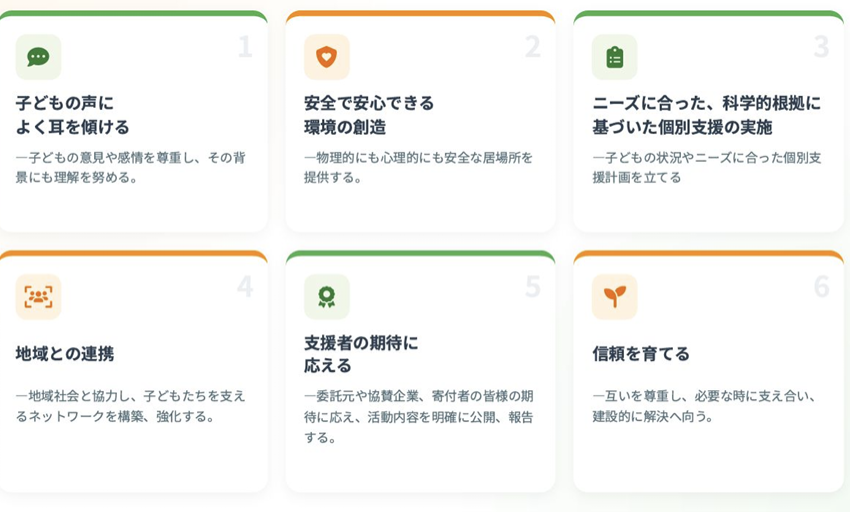Click the 科学的根拠に基づいた個別支援の実施 heading
Image resolution: width=850 pixels, height=512 pixels.
click(705, 115)
